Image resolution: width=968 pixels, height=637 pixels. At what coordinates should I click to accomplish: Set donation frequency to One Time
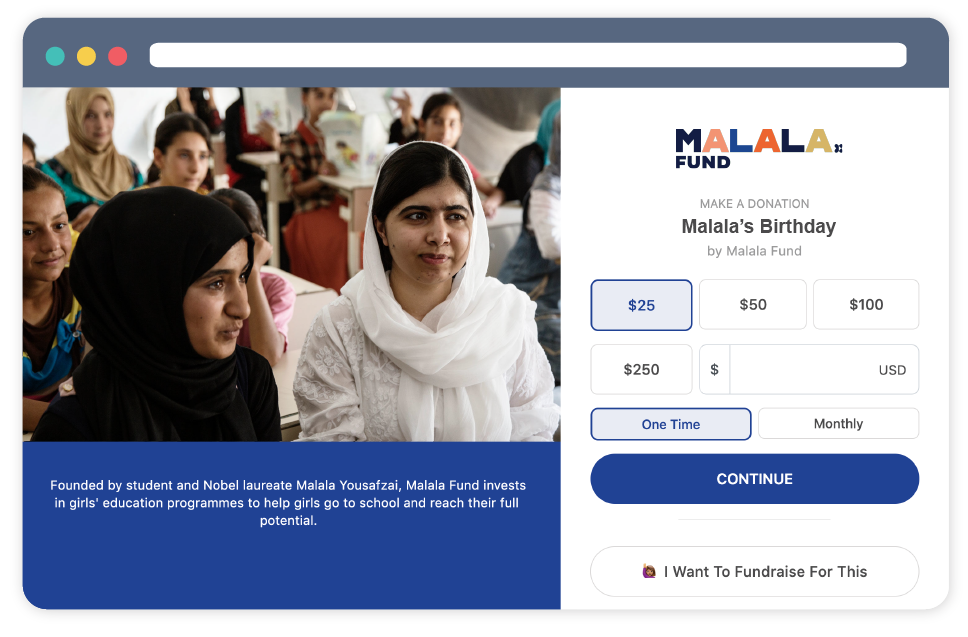point(671,424)
